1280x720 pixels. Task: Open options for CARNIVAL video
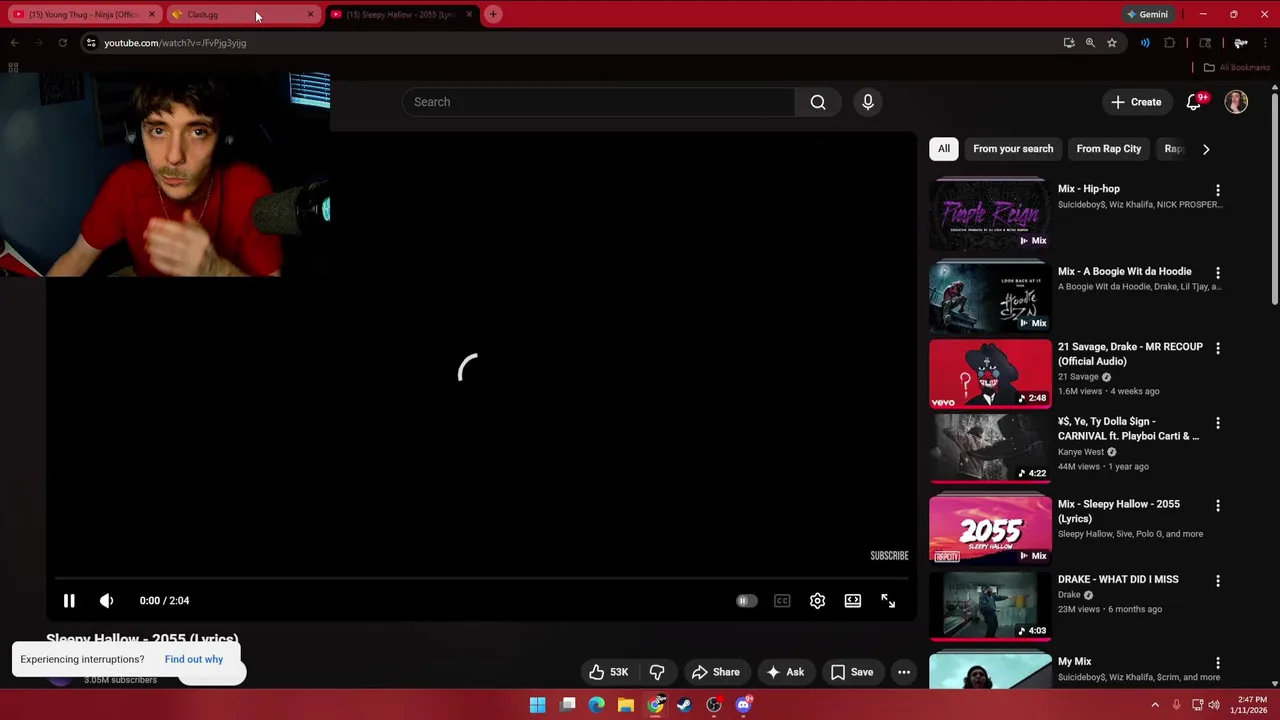(x=1218, y=423)
